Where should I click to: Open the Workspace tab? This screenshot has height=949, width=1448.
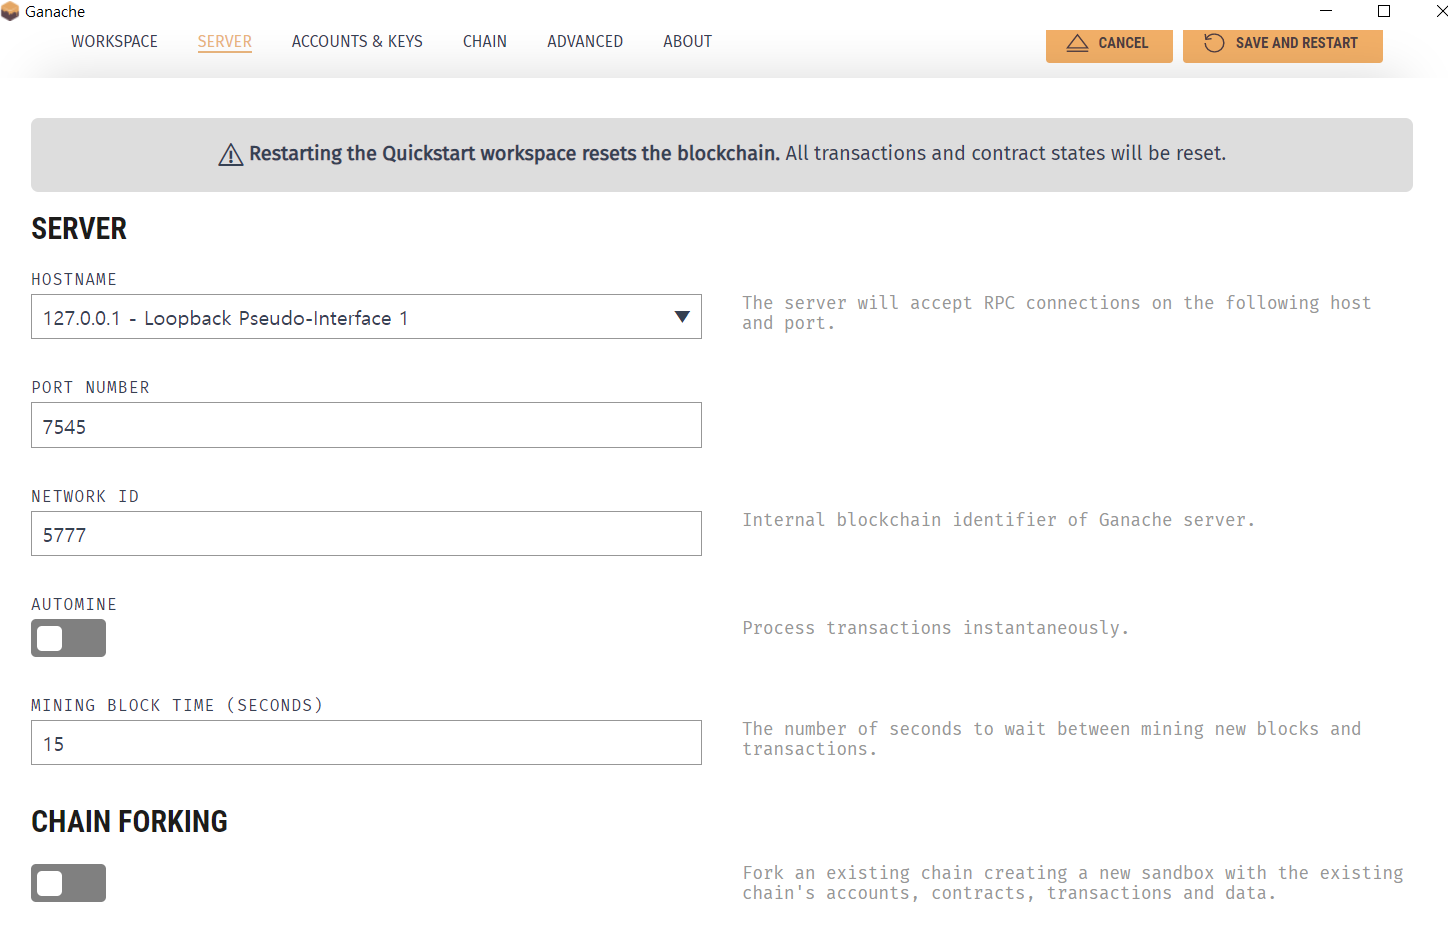click(x=114, y=41)
